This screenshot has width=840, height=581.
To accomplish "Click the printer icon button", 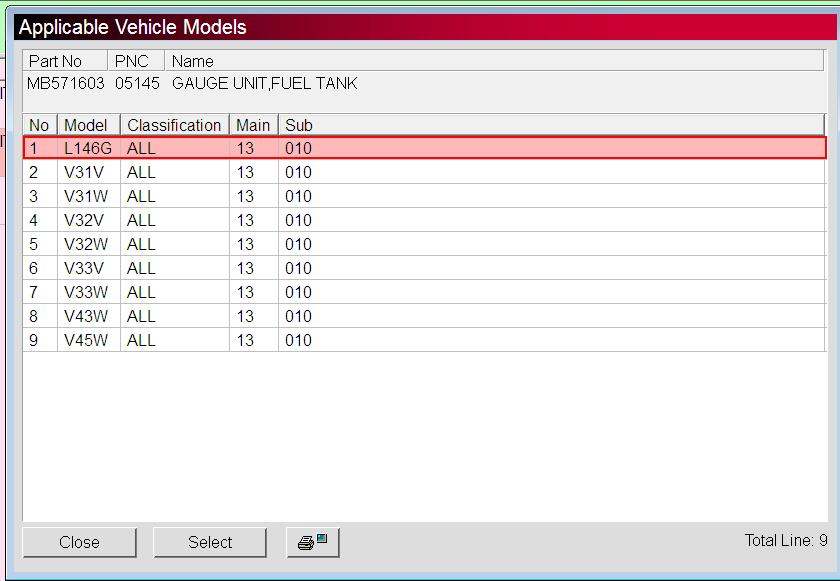I will coord(313,542).
